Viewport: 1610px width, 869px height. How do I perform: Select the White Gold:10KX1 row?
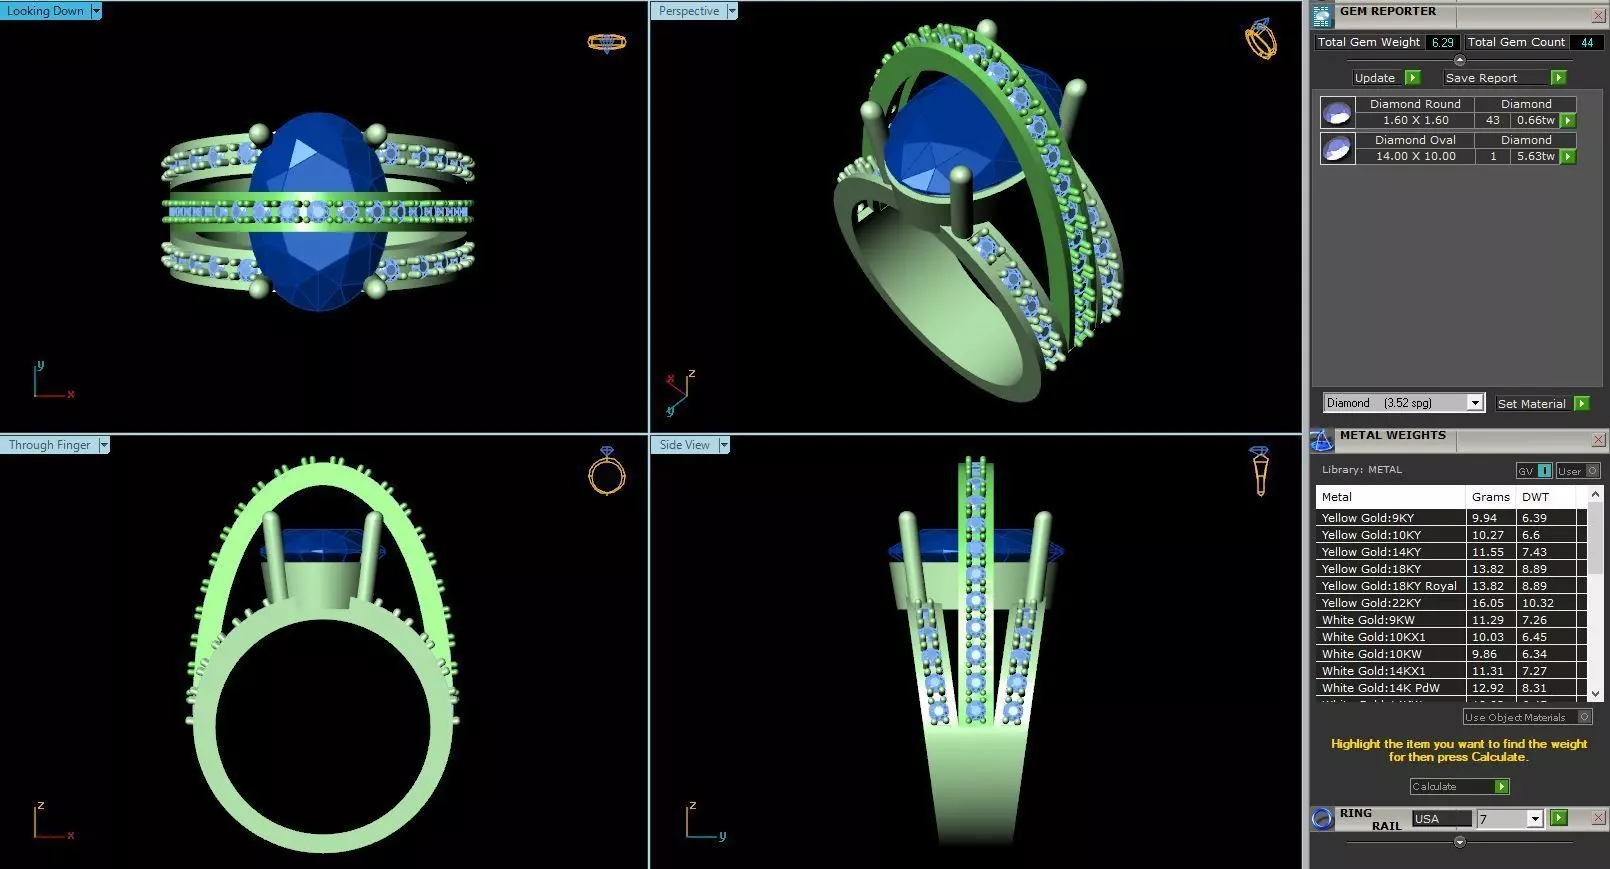click(1451, 637)
